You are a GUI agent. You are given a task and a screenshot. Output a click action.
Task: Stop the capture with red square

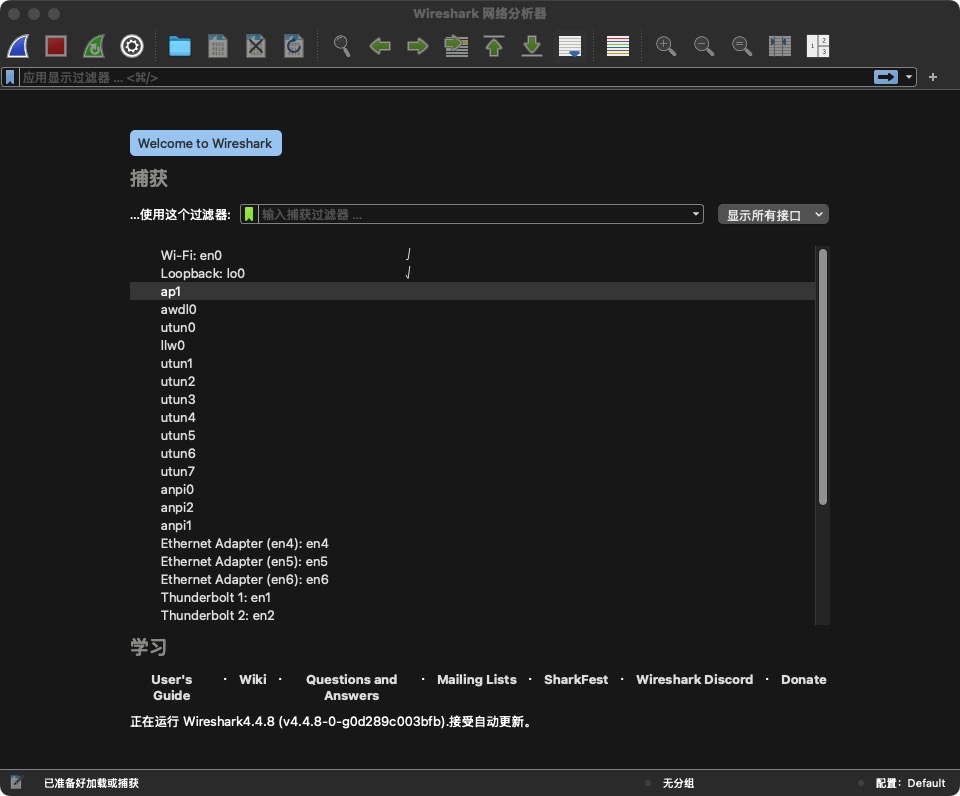pyautogui.click(x=56, y=46)
